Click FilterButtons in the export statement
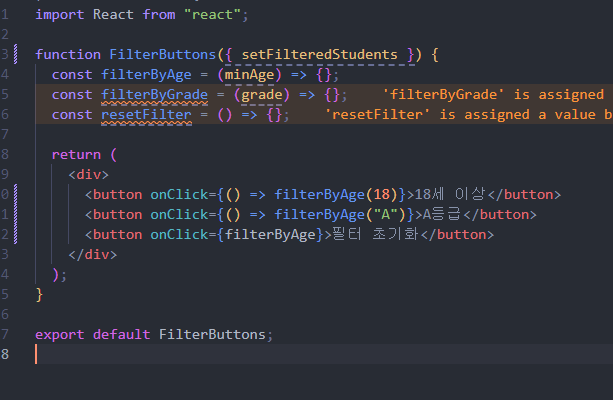 click(x=212, y=334)
